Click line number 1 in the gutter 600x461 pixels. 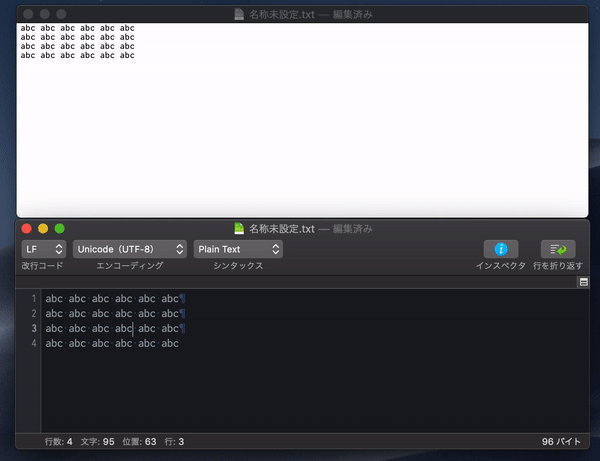(x=34, y=298)
